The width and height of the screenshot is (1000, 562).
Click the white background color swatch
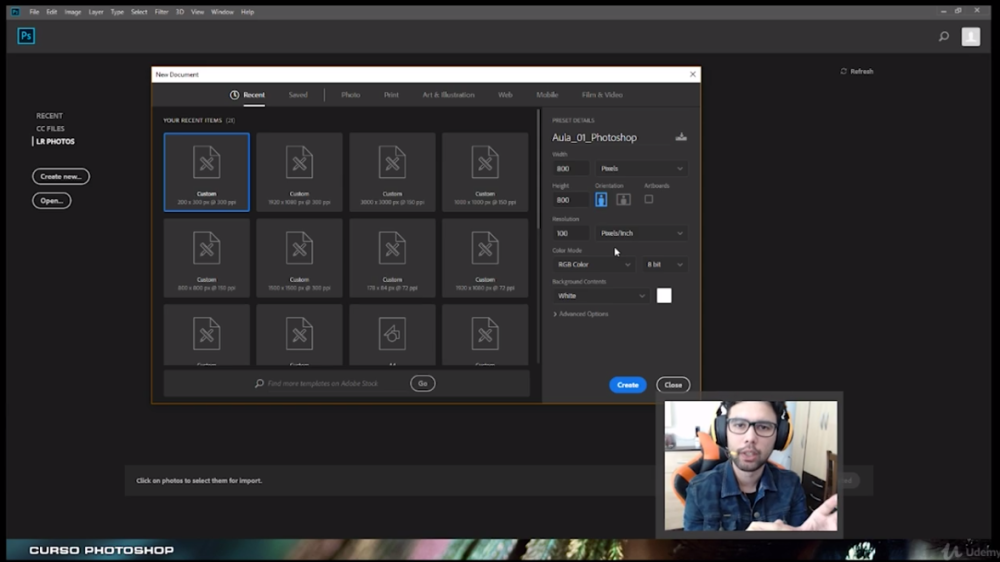click(664, 295)
